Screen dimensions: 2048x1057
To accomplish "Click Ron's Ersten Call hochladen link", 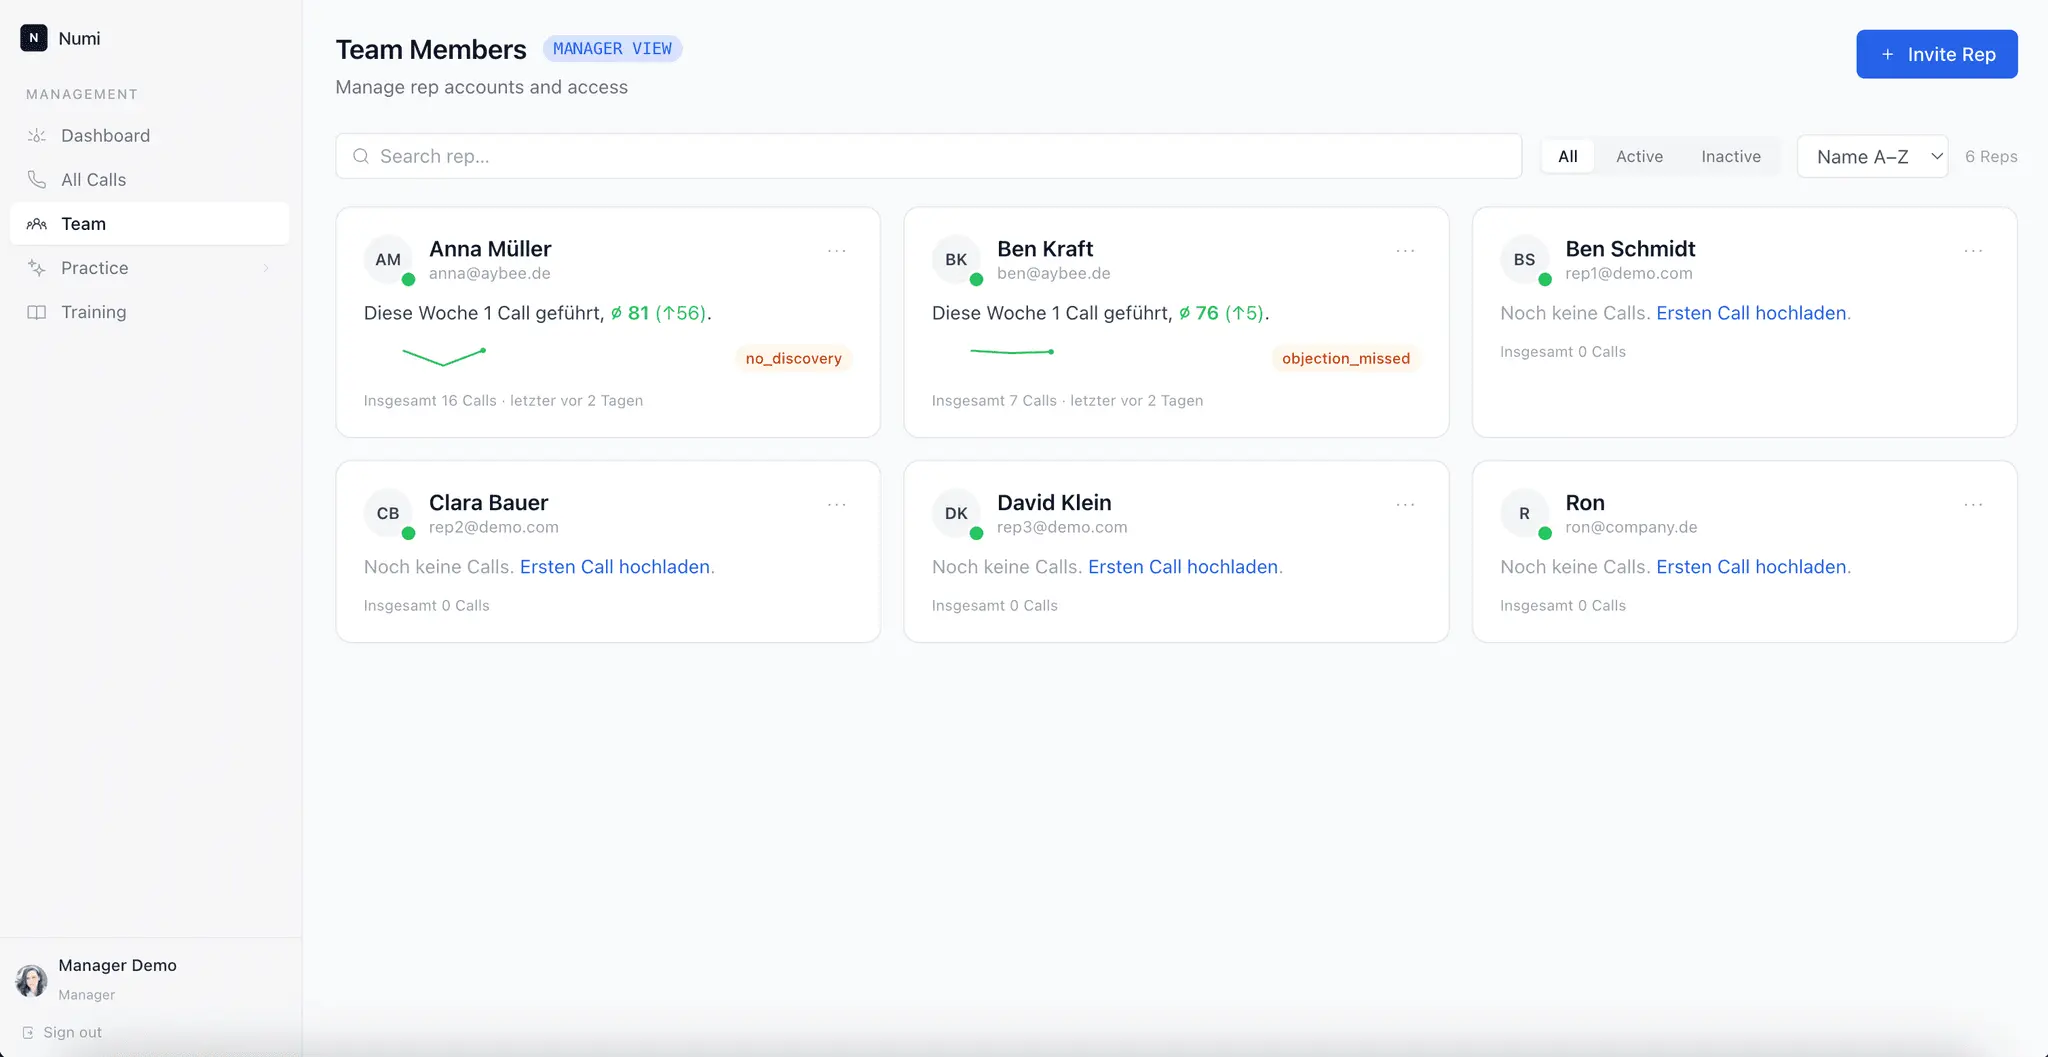I will (1751, 567).
